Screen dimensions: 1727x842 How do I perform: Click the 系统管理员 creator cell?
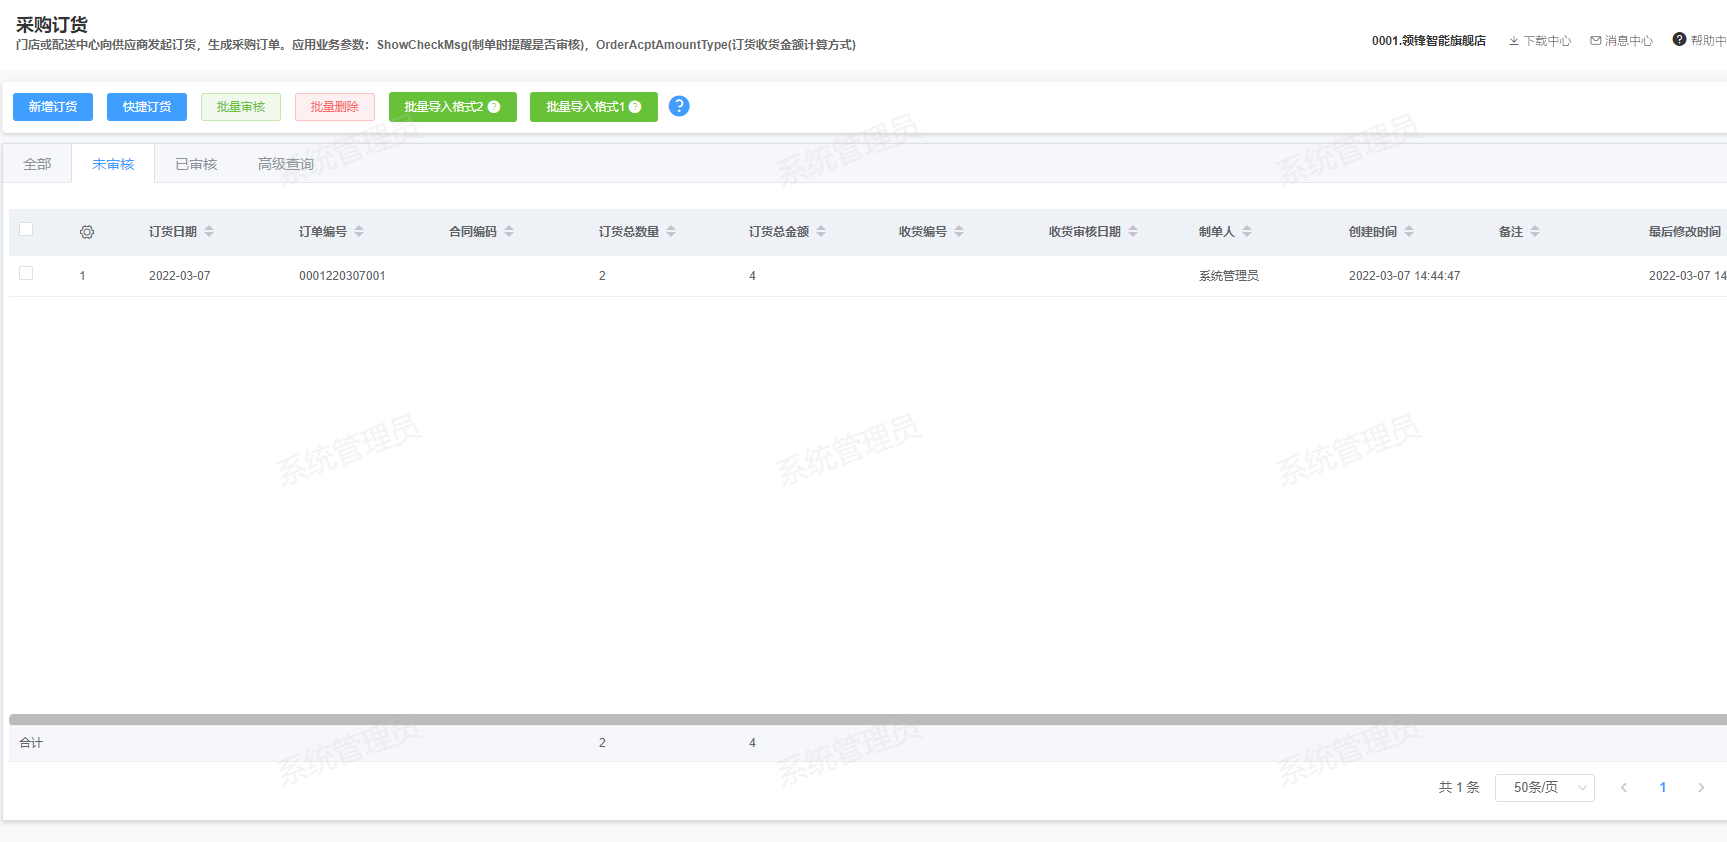coord(1229,276)
